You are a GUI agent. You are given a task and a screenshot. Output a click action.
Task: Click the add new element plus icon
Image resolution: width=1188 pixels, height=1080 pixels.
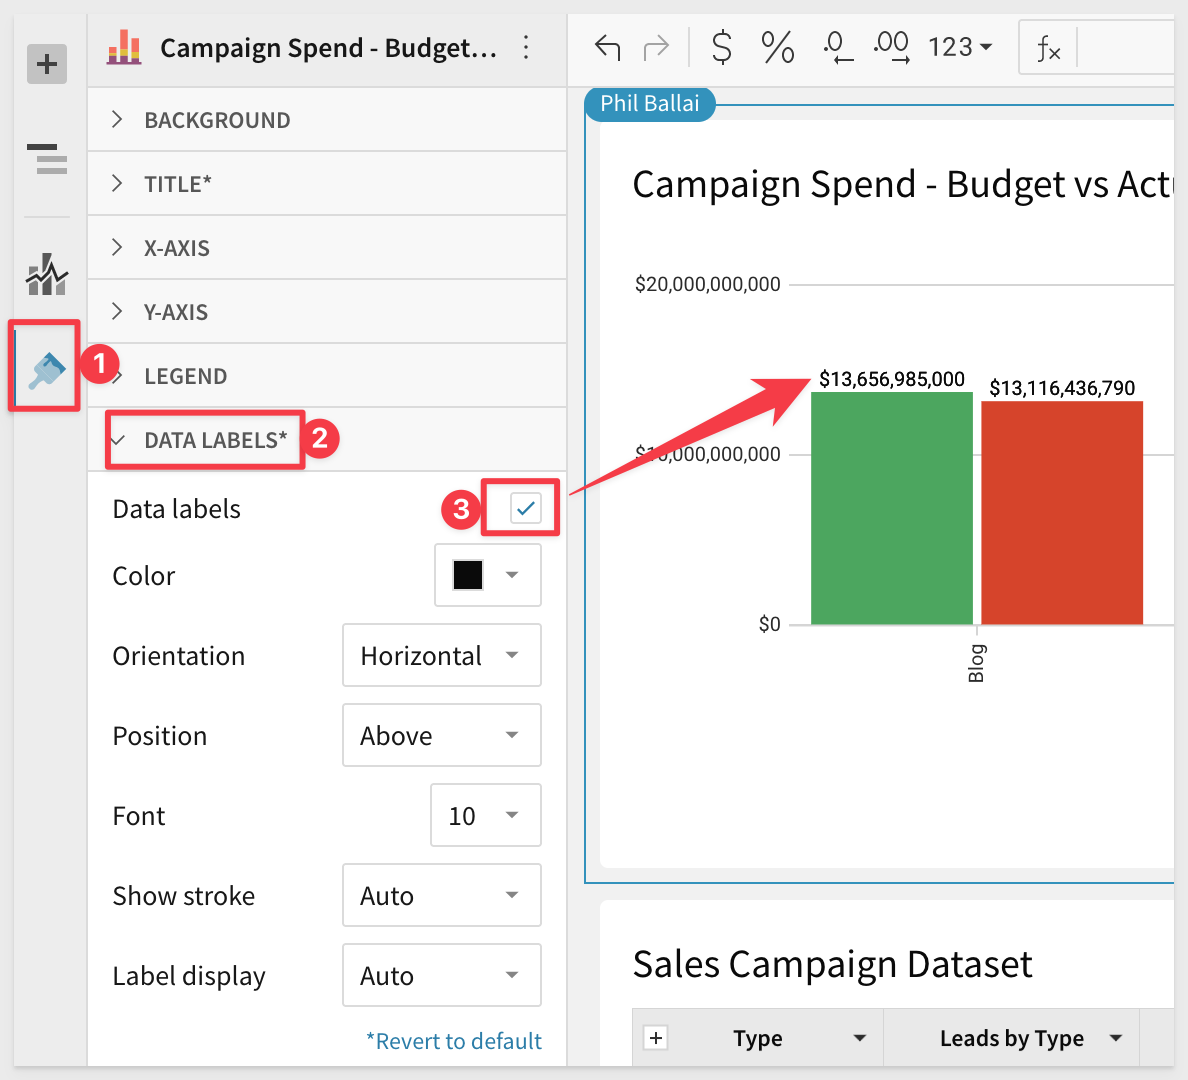pyautogui.click(x=47, y=64)
